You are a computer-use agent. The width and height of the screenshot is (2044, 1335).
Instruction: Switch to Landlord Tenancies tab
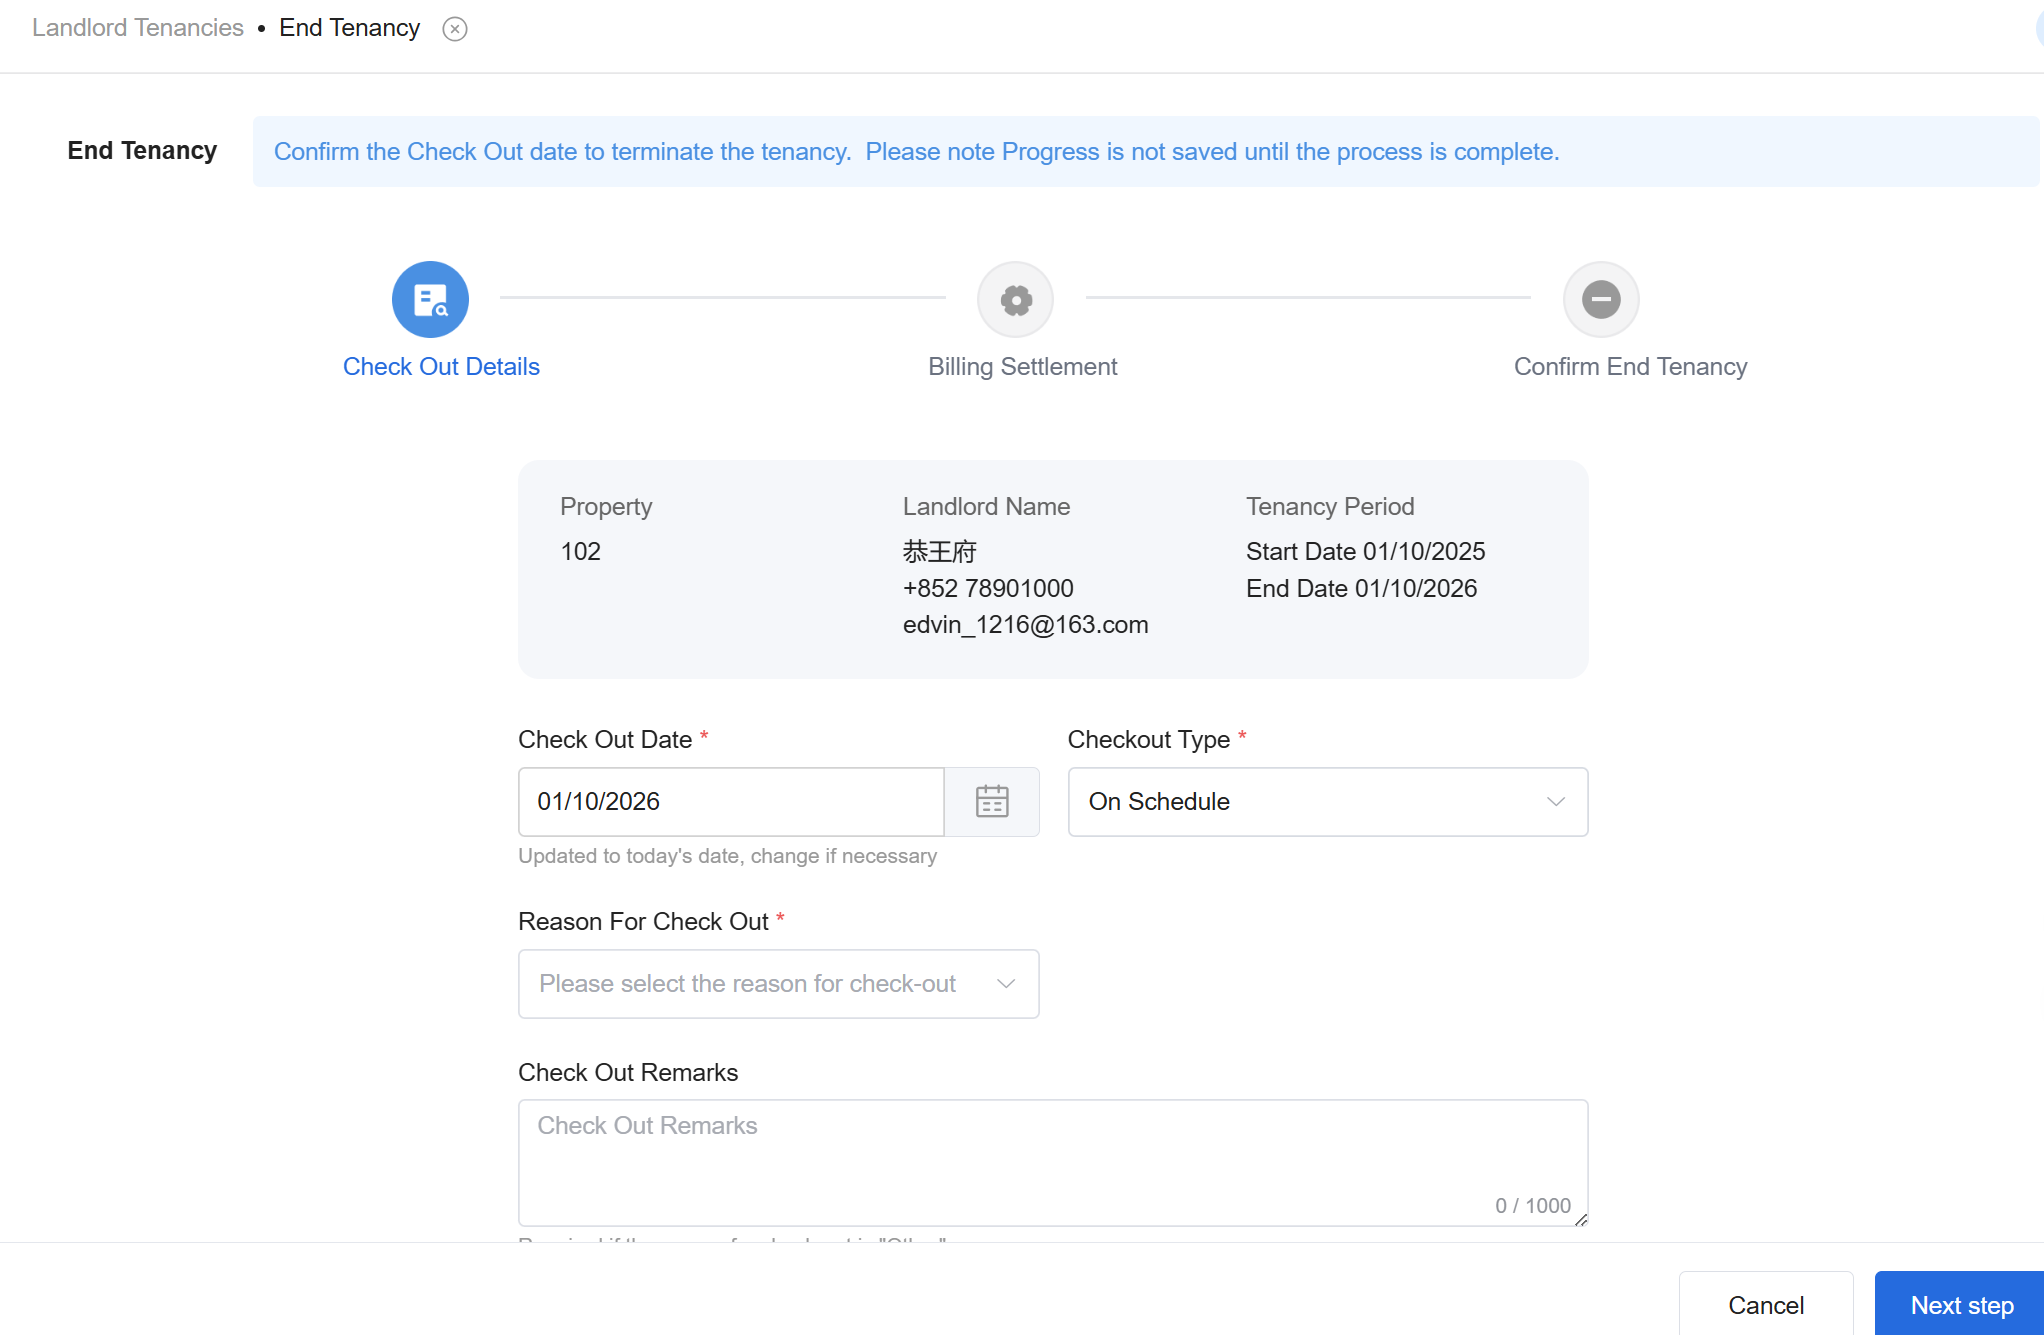tap(138, 28)
